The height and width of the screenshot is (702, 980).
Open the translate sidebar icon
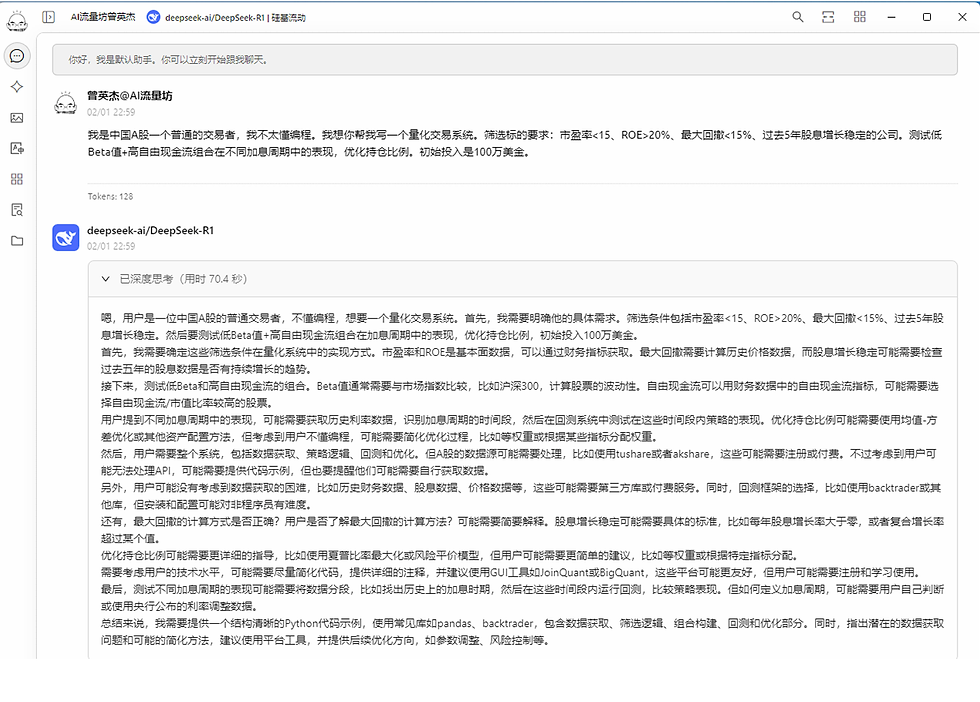[x=17, y=148]
